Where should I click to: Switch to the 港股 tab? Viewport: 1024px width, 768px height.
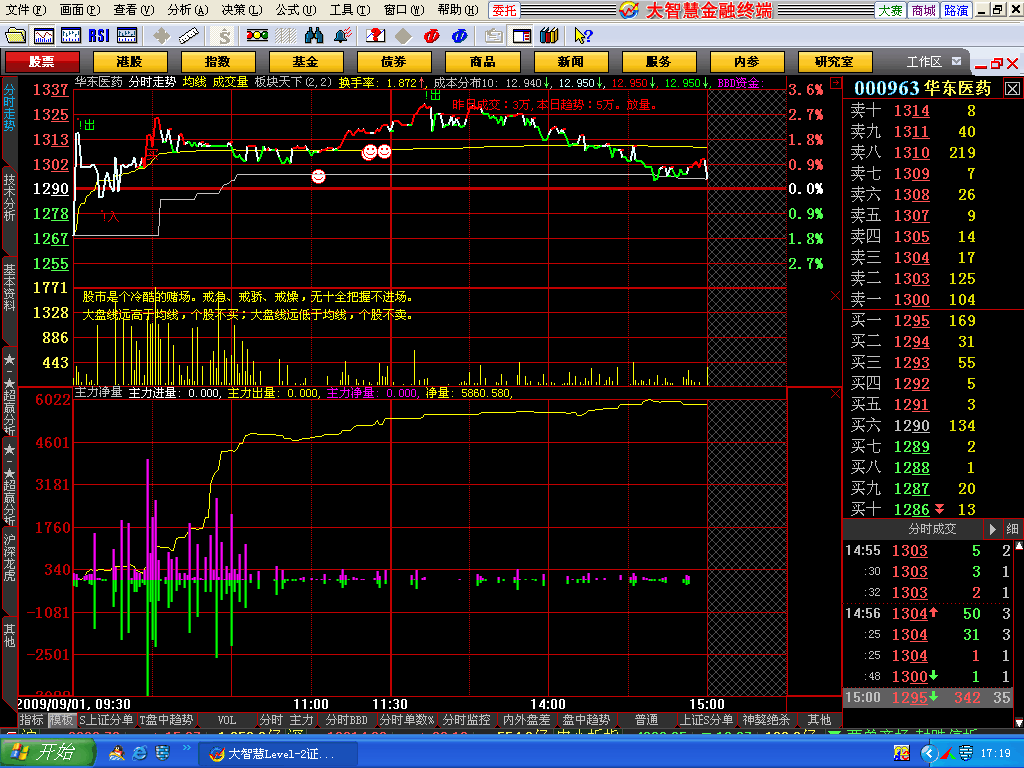tap(130, 62)
